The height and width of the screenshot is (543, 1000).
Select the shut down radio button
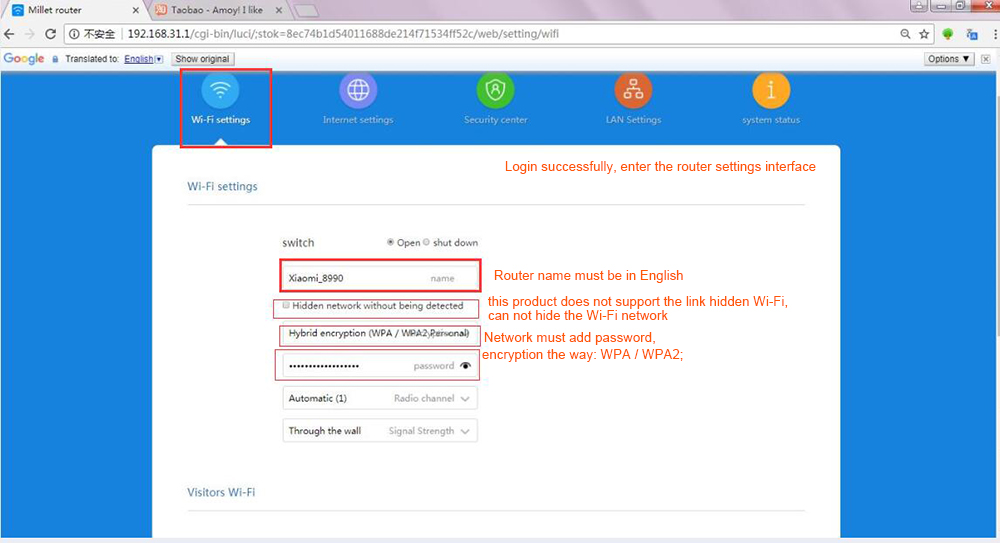pyautogui.click(x=427, y=243)
